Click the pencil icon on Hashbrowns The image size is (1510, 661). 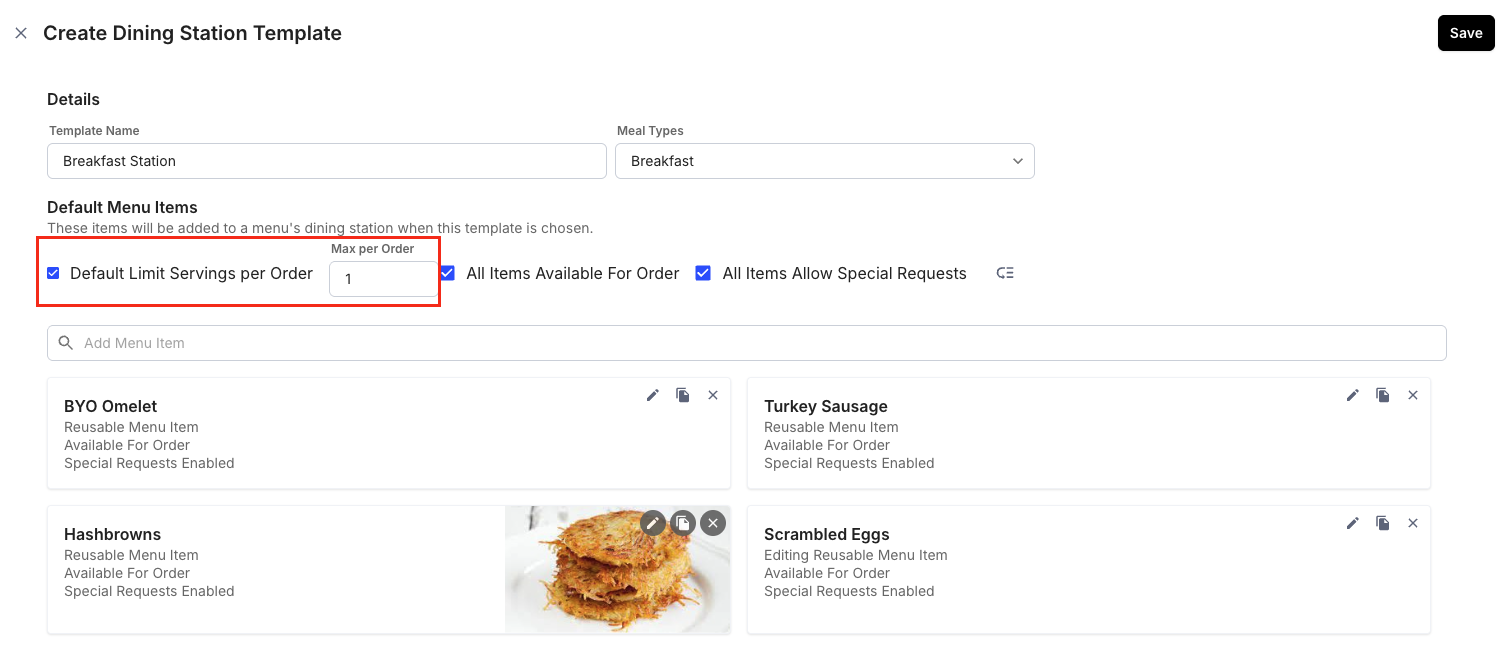(653, 523)
